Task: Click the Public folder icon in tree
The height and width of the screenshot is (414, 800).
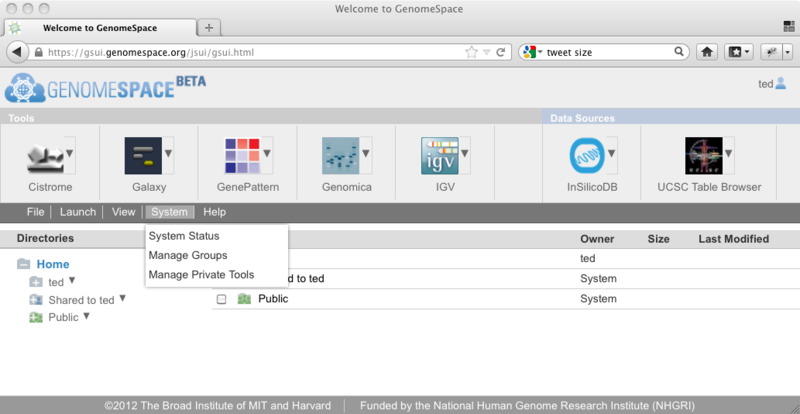Action: (x=36, y=318)
